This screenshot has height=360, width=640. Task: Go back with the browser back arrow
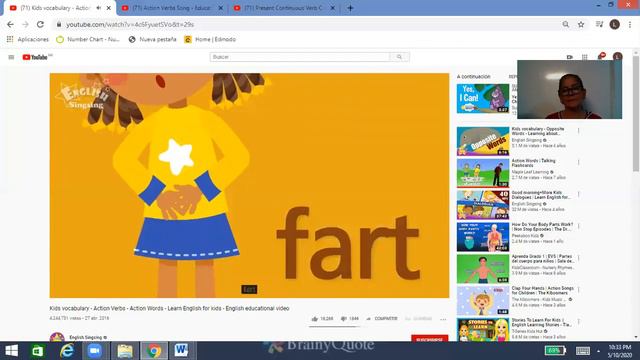click(10, 24)
